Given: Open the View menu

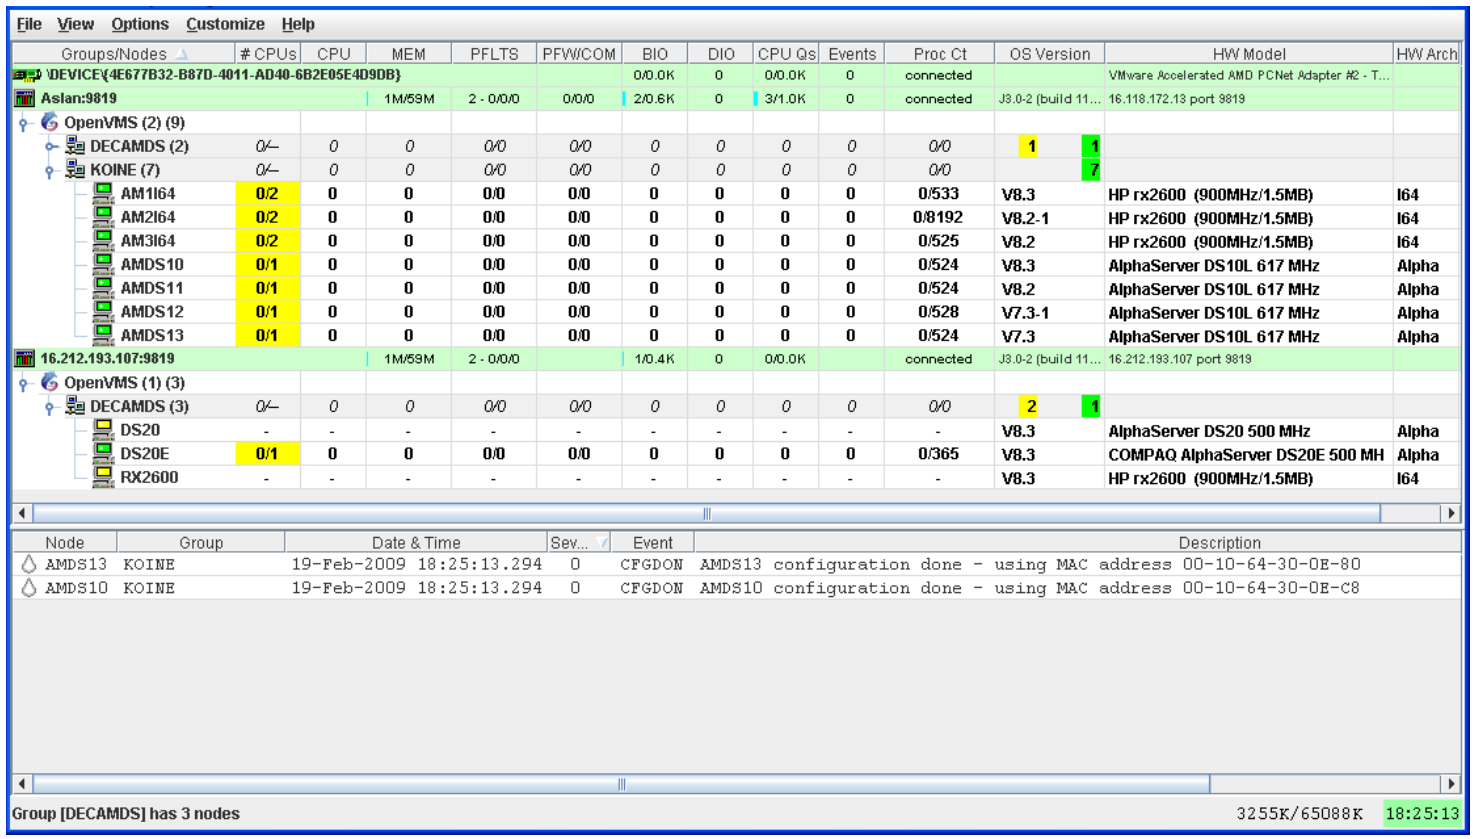Looking at the screenshot, I should click(75, 24).
